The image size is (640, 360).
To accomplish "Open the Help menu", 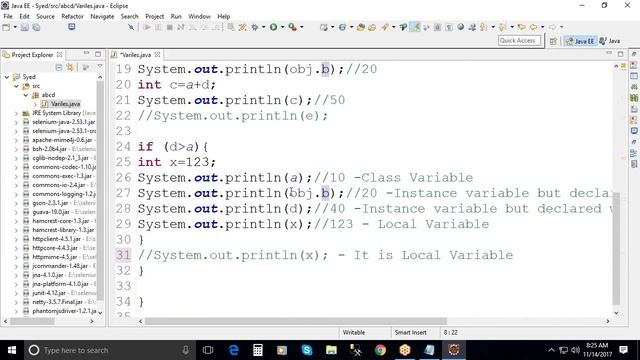I will tap(223, 16).
